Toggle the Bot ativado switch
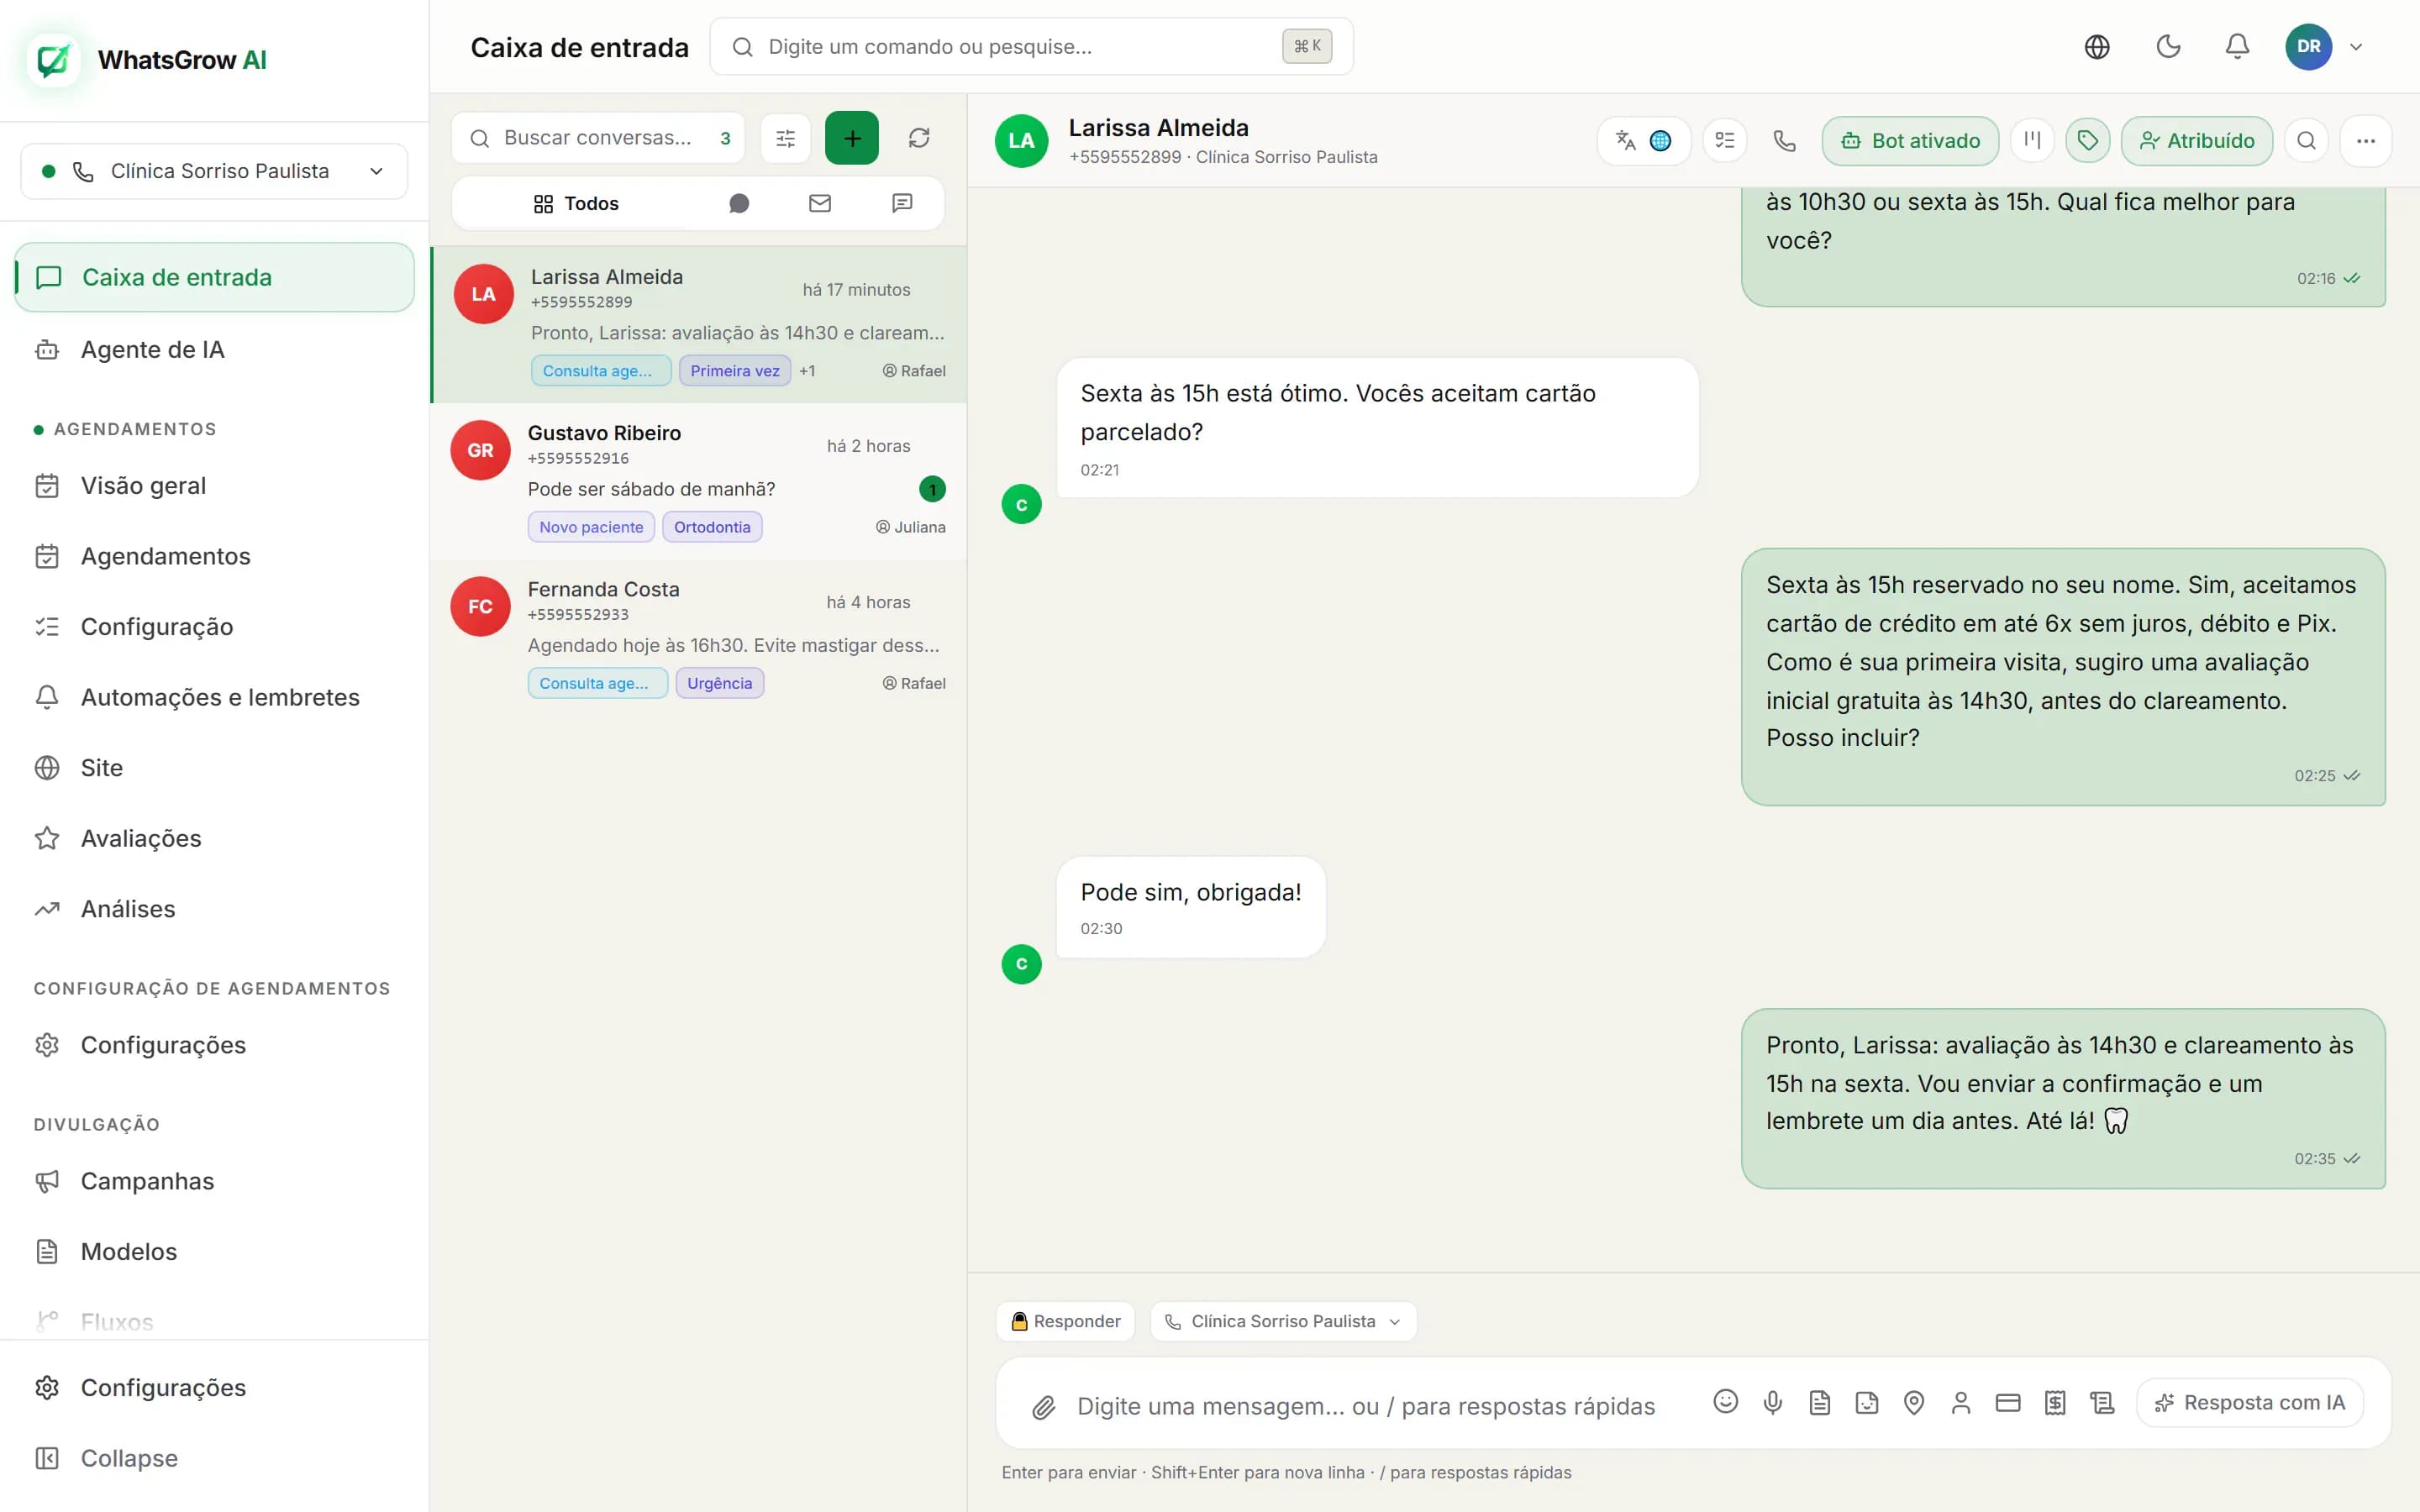2420x1512 pixels. (1910, 141)
